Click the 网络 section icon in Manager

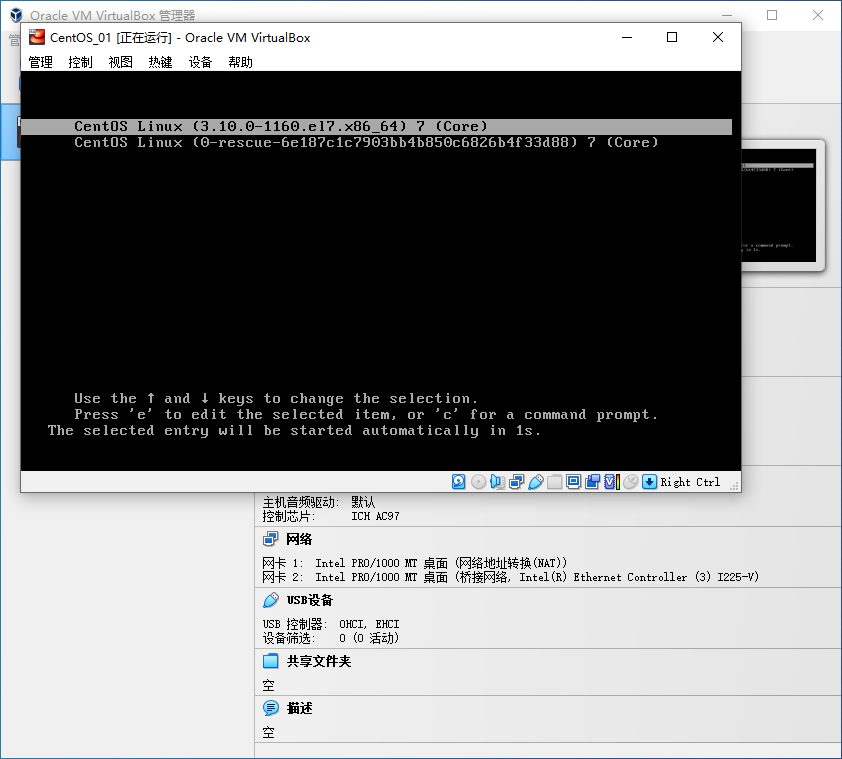point(271,539)
